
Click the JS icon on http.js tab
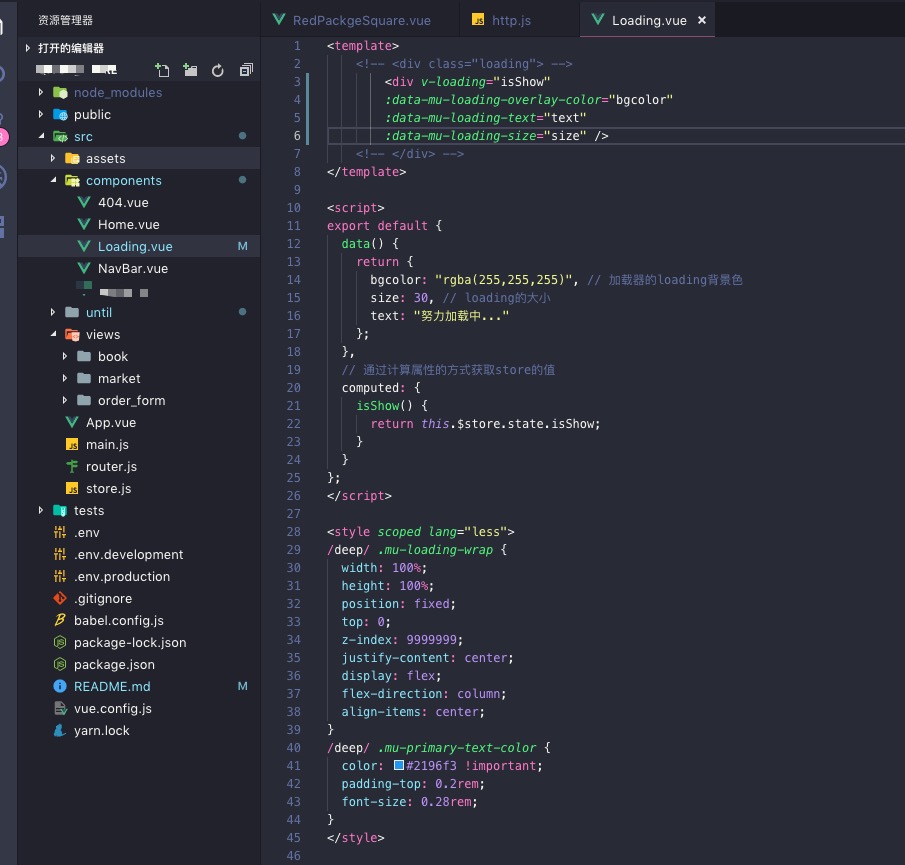(x=478, y=20)
